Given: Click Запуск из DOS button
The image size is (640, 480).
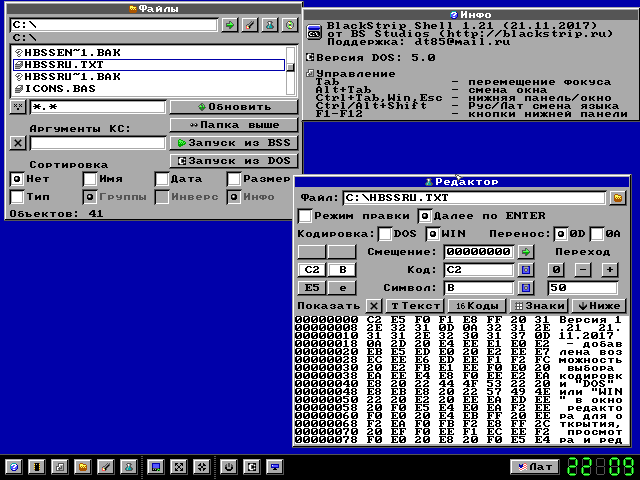Looking at the screenshot, I should 234,161.
